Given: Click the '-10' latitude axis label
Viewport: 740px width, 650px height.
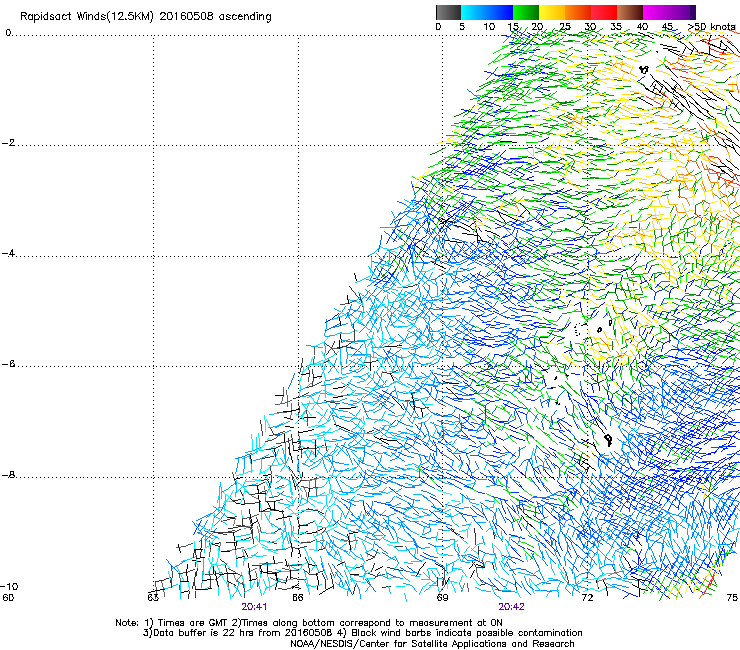Looking at the screenshot, I should 9,586.
